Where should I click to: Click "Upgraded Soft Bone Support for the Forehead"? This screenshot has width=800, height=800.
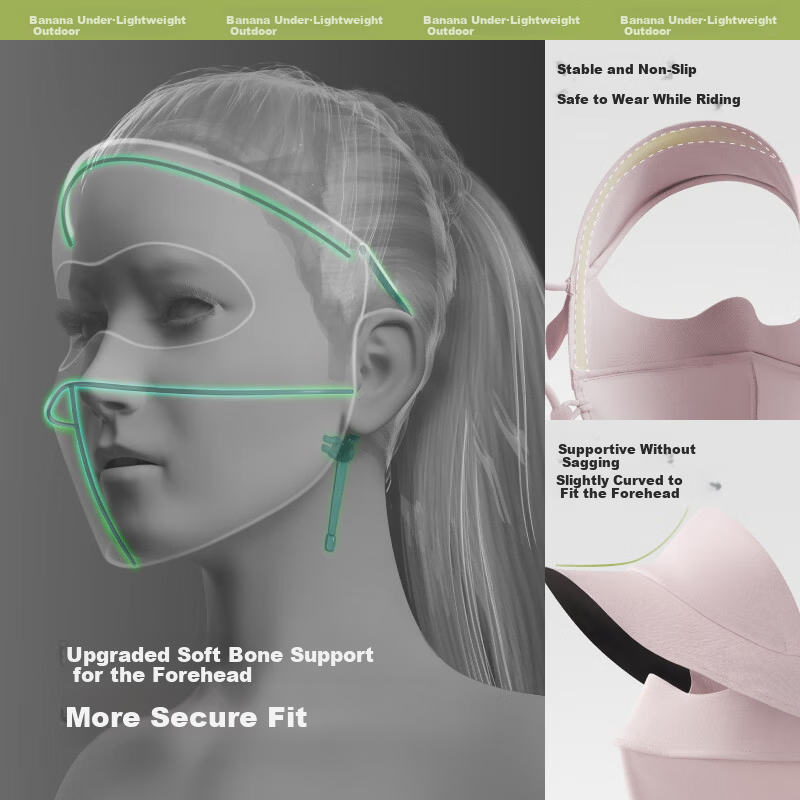220,665
